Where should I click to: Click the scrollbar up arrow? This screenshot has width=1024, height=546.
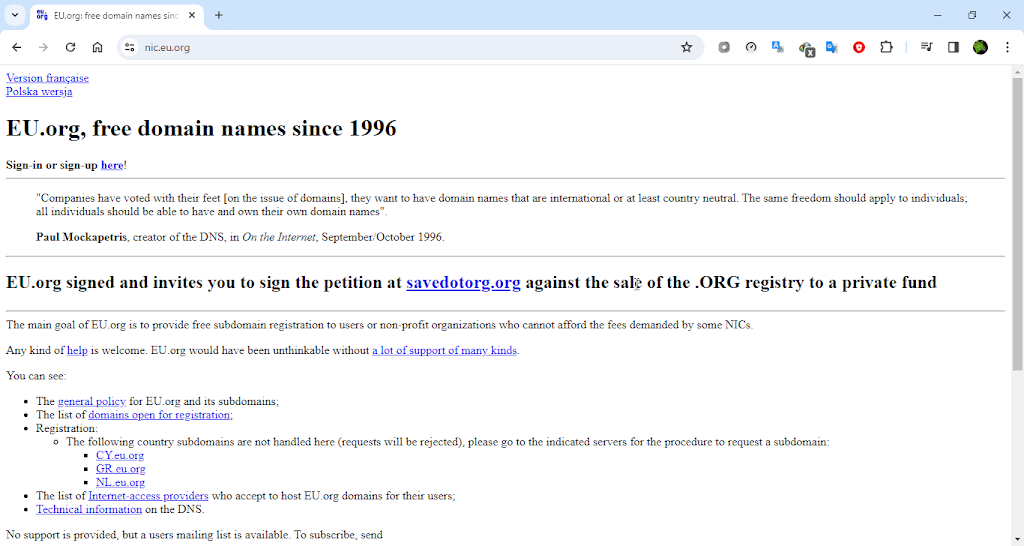(1017, 71)
